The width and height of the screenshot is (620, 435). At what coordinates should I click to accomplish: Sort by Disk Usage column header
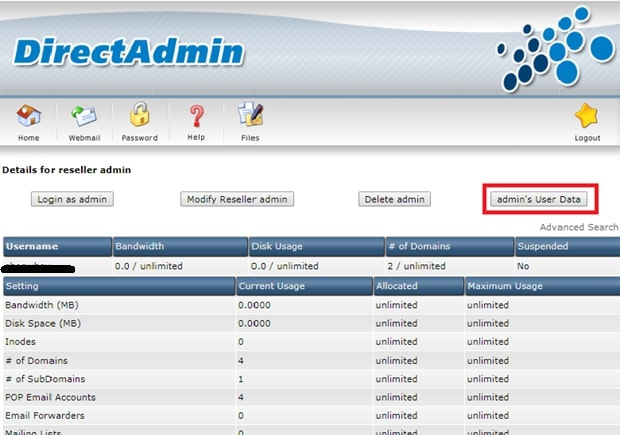(317, 246)
